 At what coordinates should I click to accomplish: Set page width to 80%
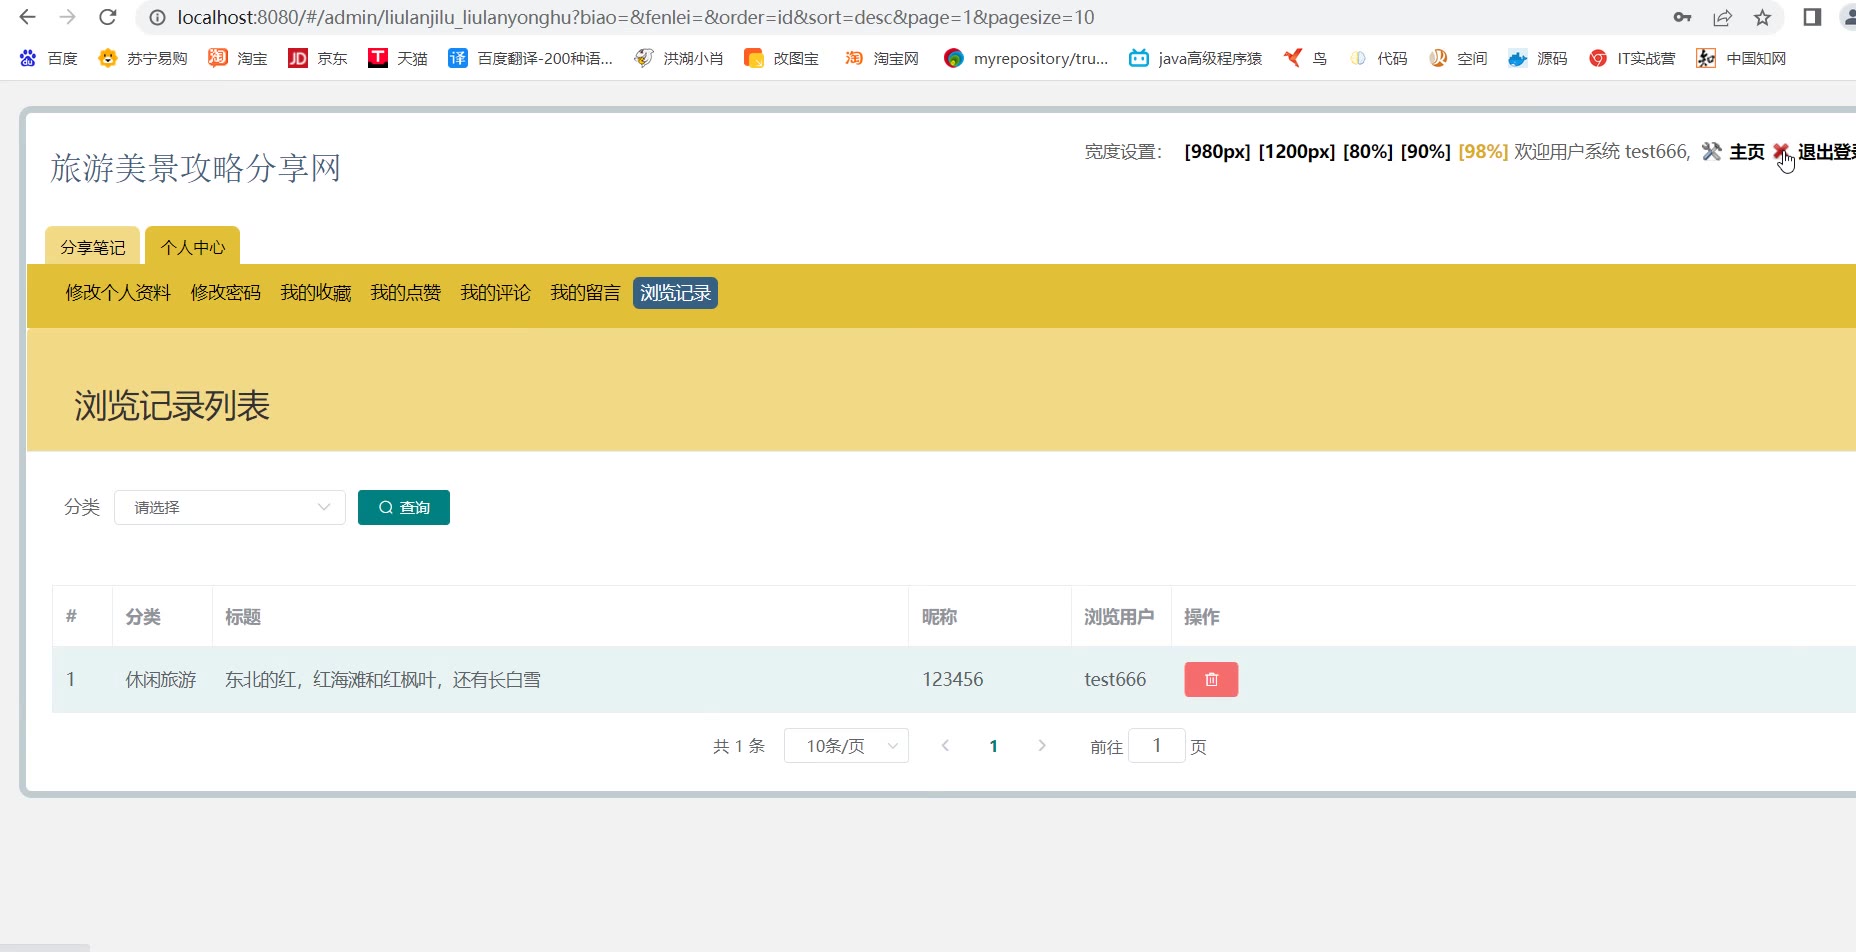point(1368,152)
